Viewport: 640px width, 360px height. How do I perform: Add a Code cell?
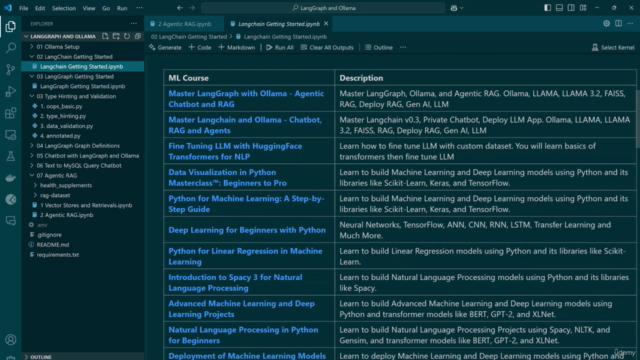pos(200,47)
